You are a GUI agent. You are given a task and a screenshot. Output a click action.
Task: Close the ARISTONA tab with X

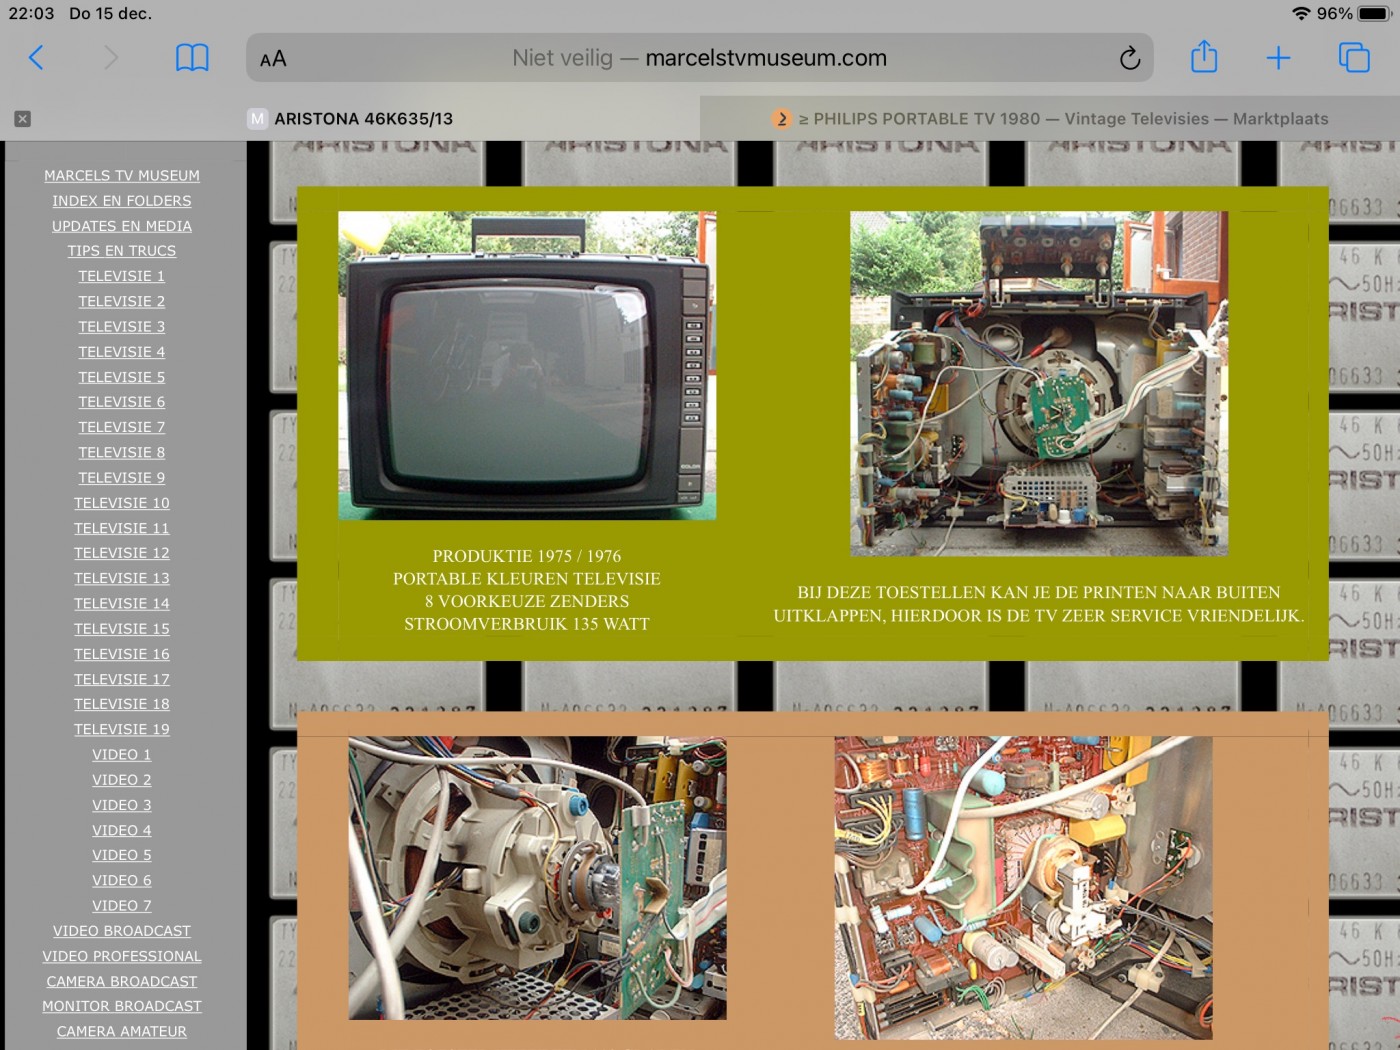[x=23, y=119]
